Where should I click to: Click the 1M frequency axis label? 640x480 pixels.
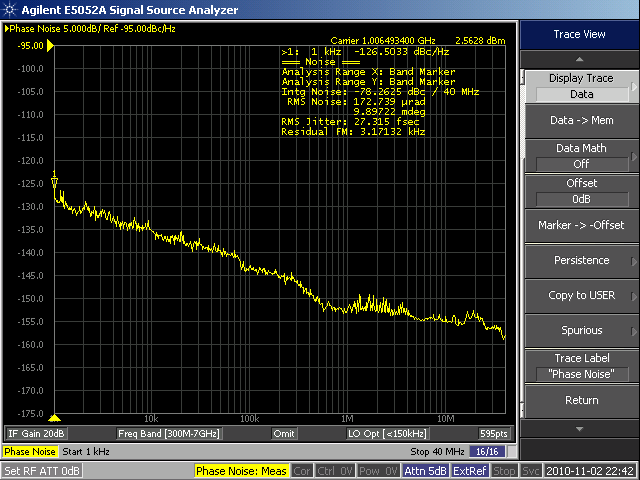(347, 419)
